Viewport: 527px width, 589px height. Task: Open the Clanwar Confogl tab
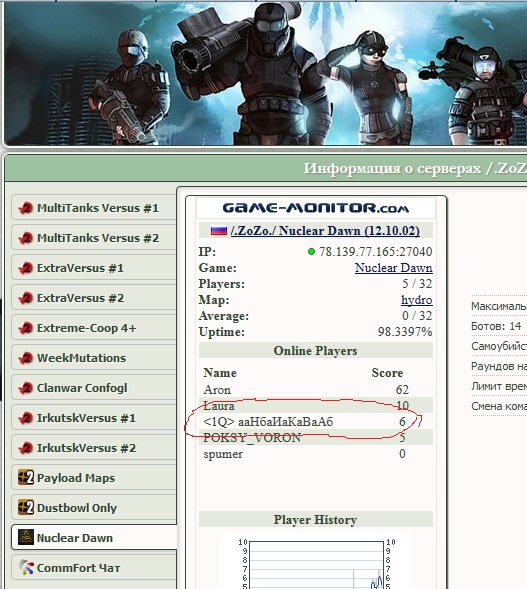click(94, 388)
